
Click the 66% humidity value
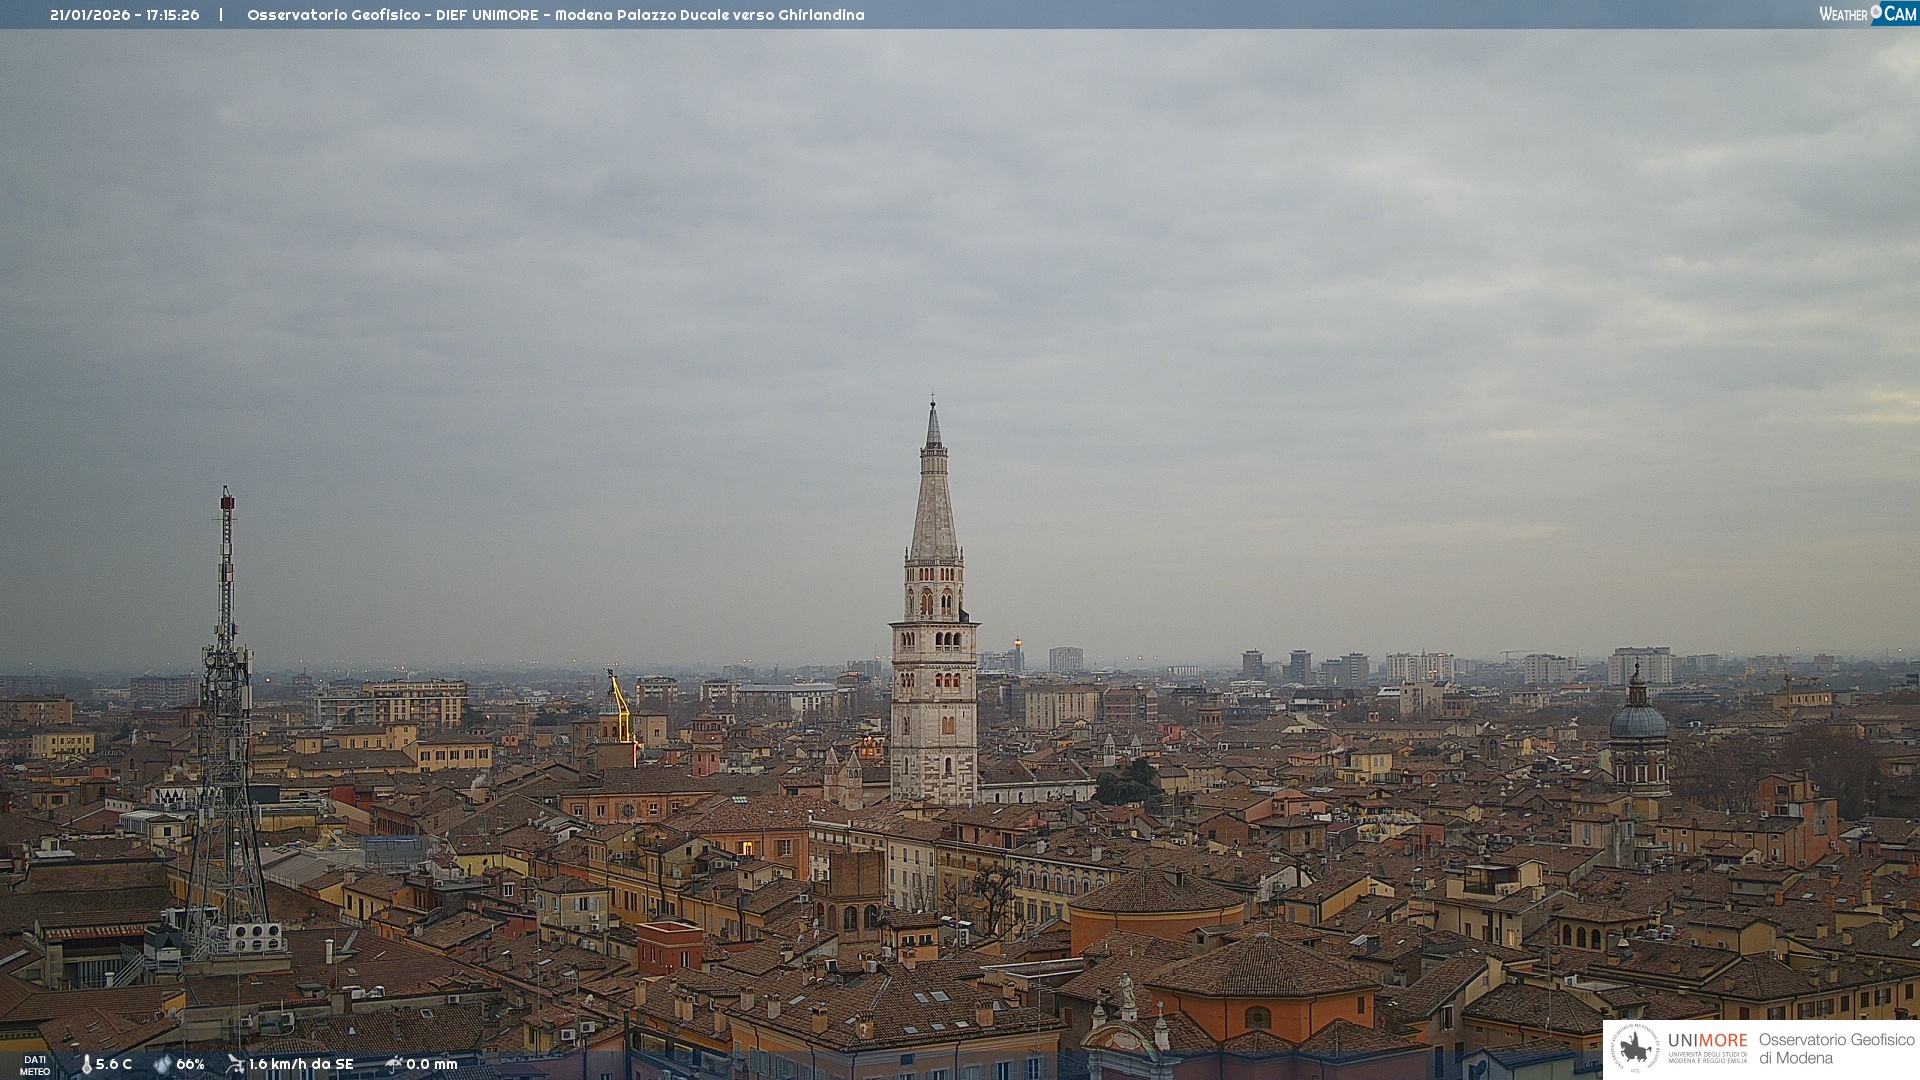[x=190, y=1064]
